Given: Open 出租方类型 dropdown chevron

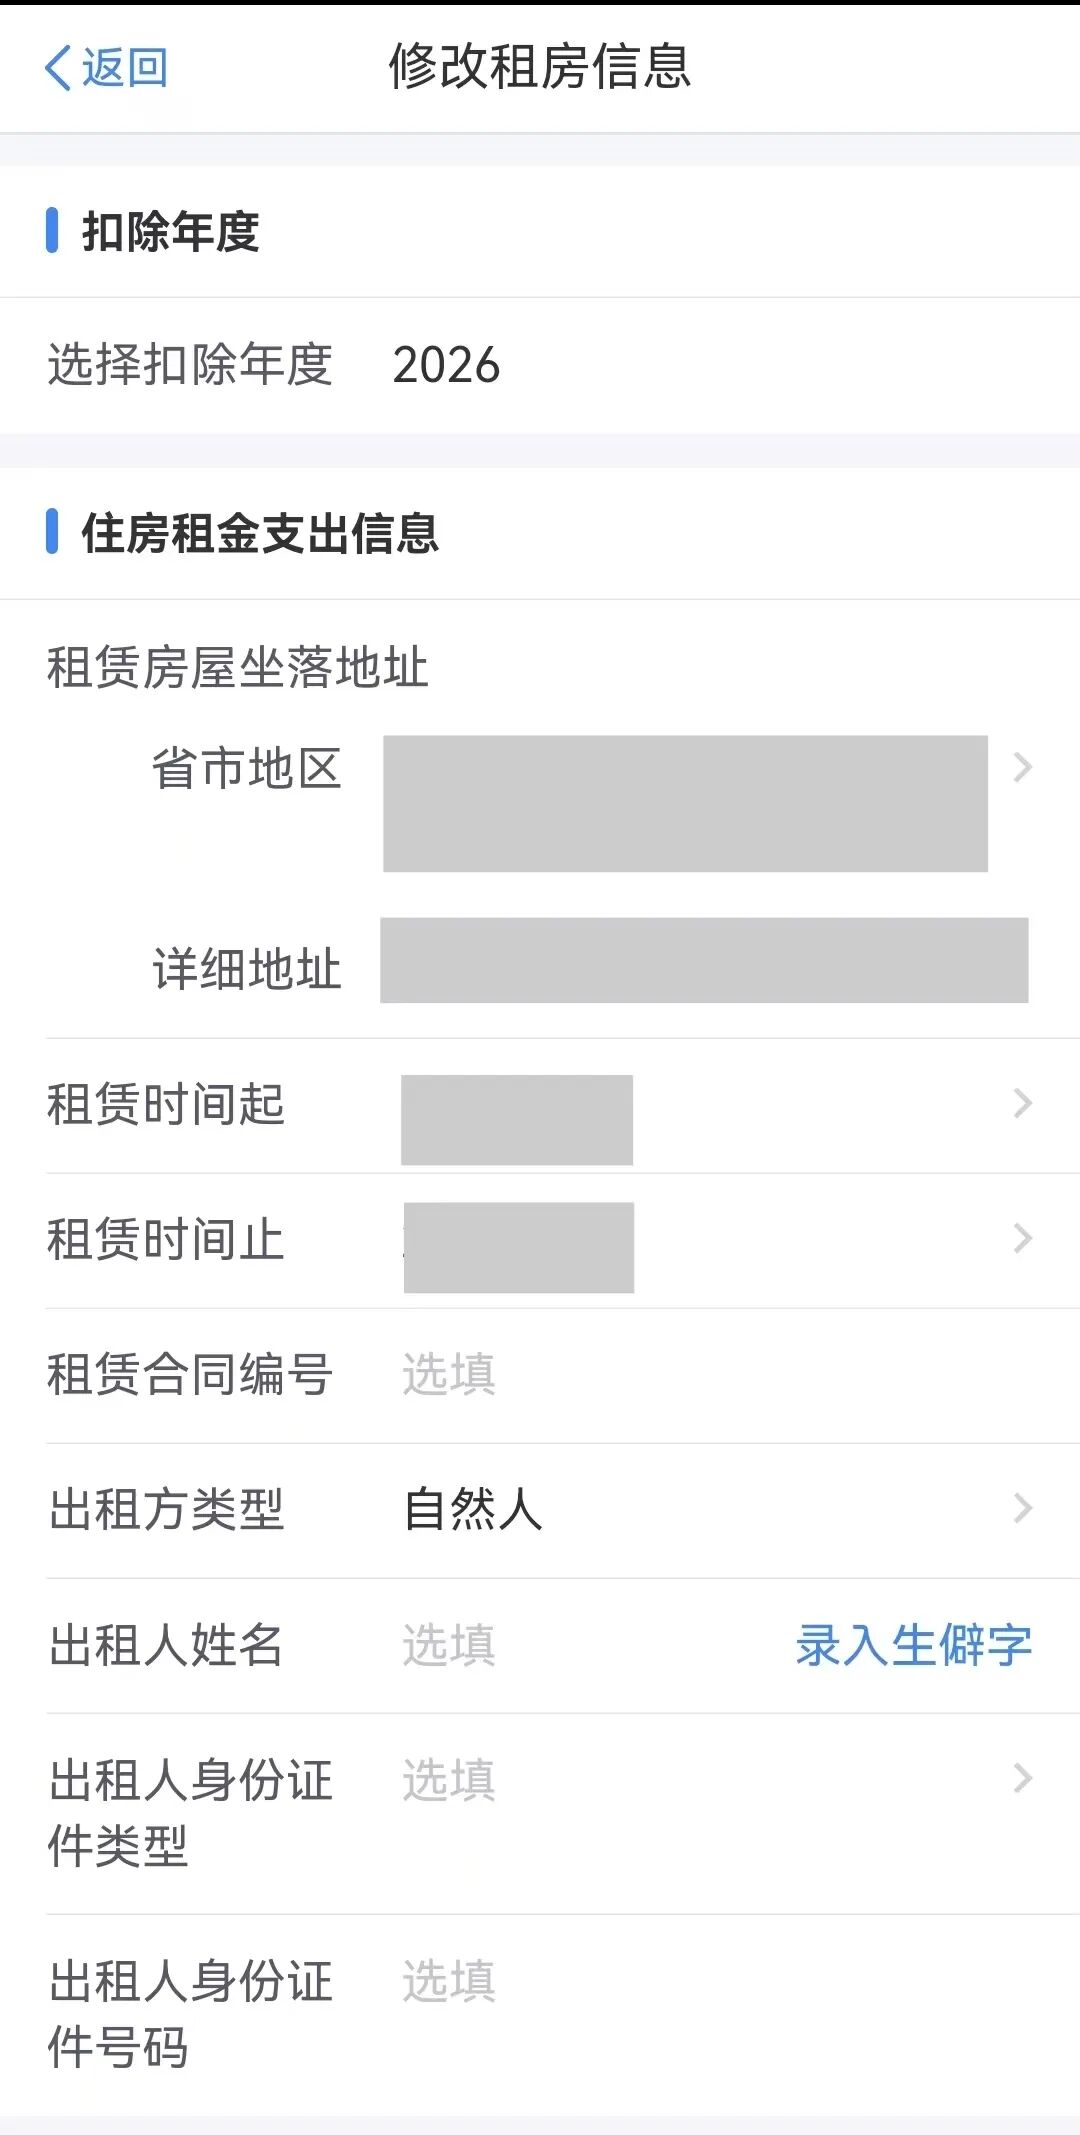Looking at the screenshot, I should pyautogui.click(x=1022, y=1508).
